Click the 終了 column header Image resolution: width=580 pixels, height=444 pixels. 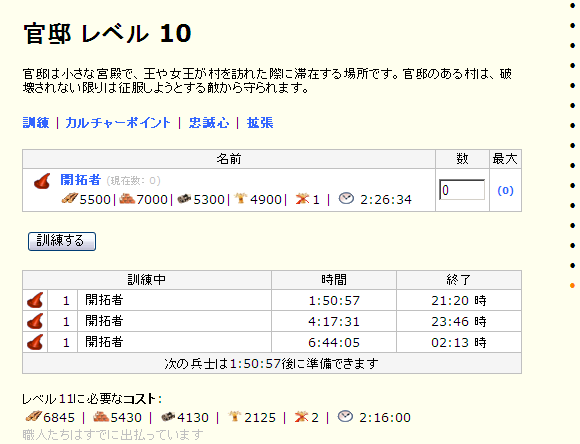pyautogui.click(x=459, y=280)
